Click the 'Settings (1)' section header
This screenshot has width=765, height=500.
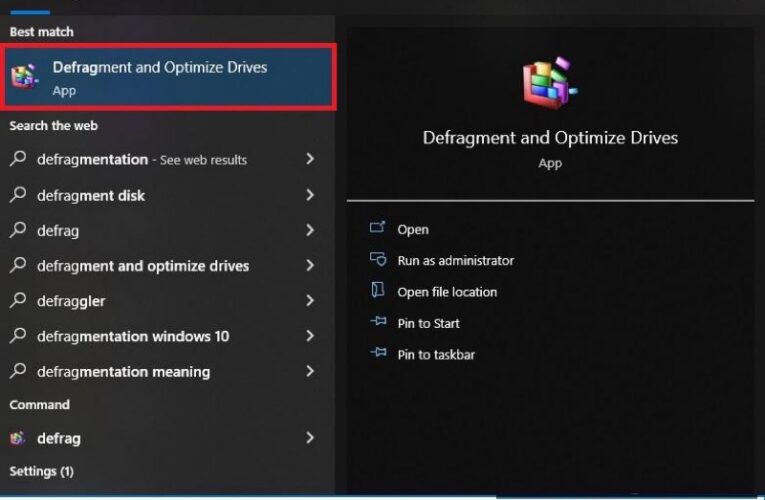click(41, 471)
